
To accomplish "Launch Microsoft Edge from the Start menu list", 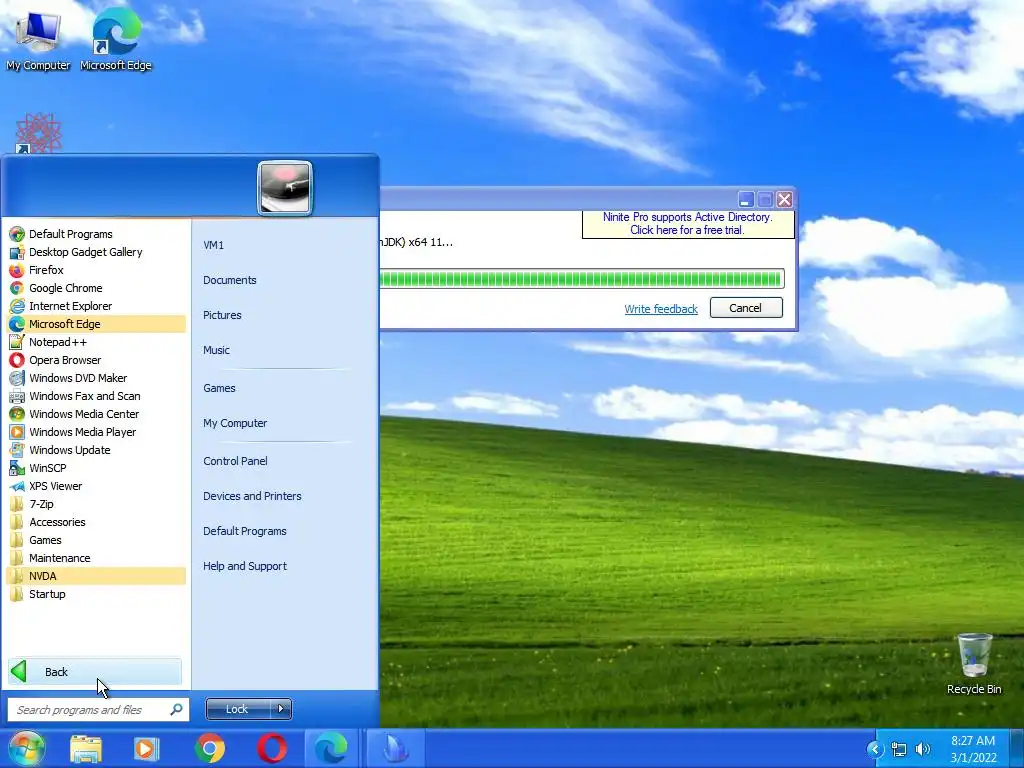I will [96, 324].
